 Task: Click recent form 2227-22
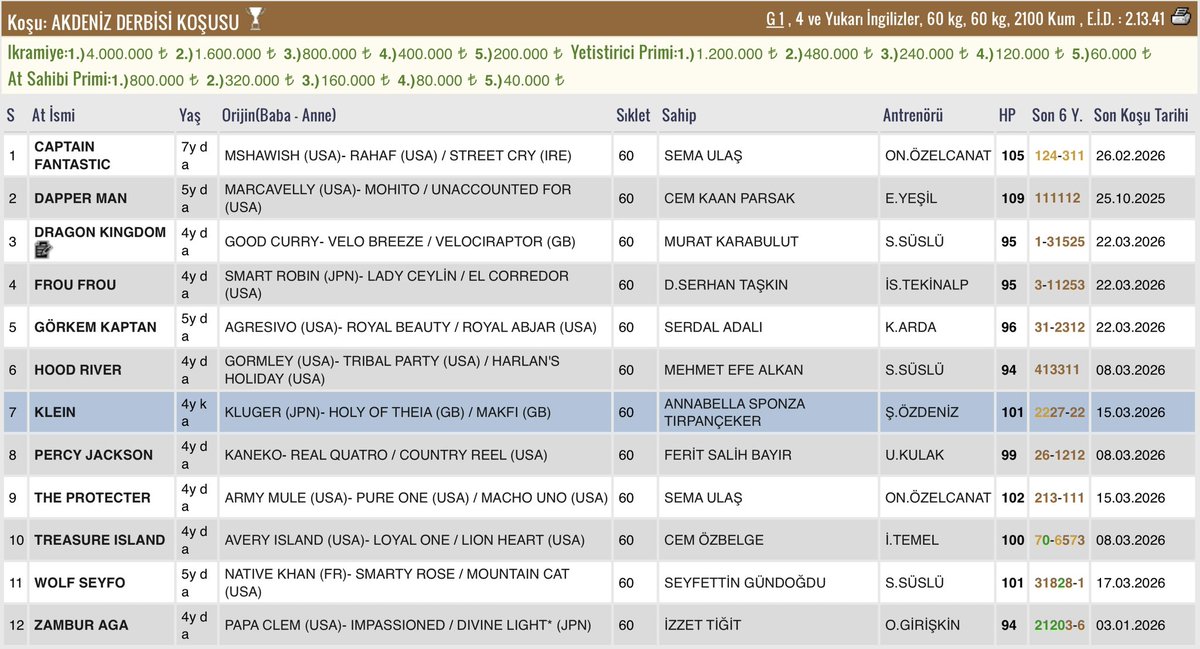tap(1059, 412)
